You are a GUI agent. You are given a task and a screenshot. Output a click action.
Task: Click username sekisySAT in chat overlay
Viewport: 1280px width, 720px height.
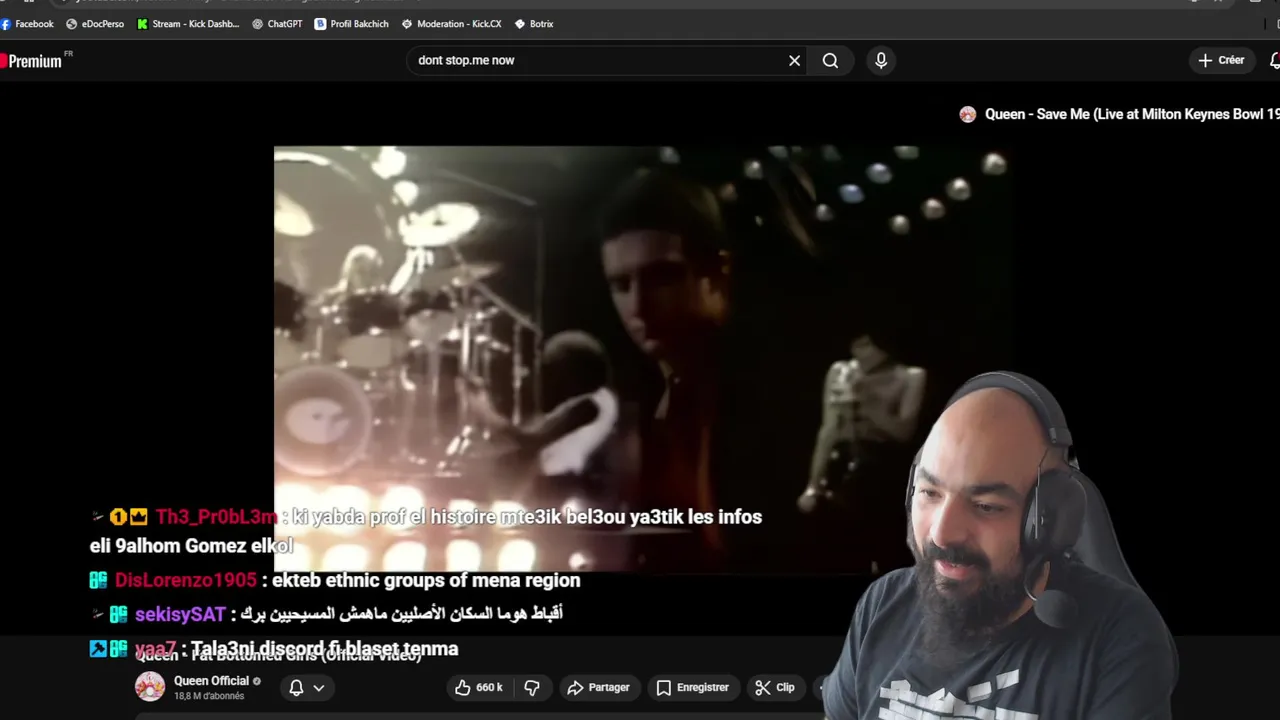tap(180, 614)
